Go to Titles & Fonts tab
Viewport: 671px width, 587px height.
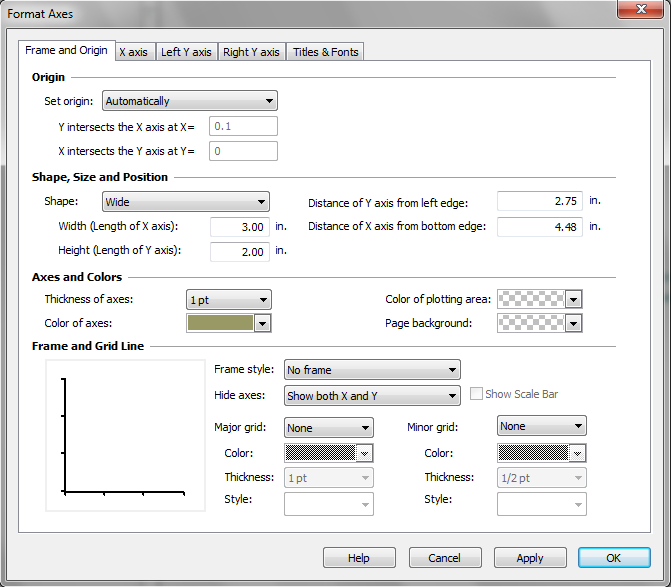click(x=326, y=52)
